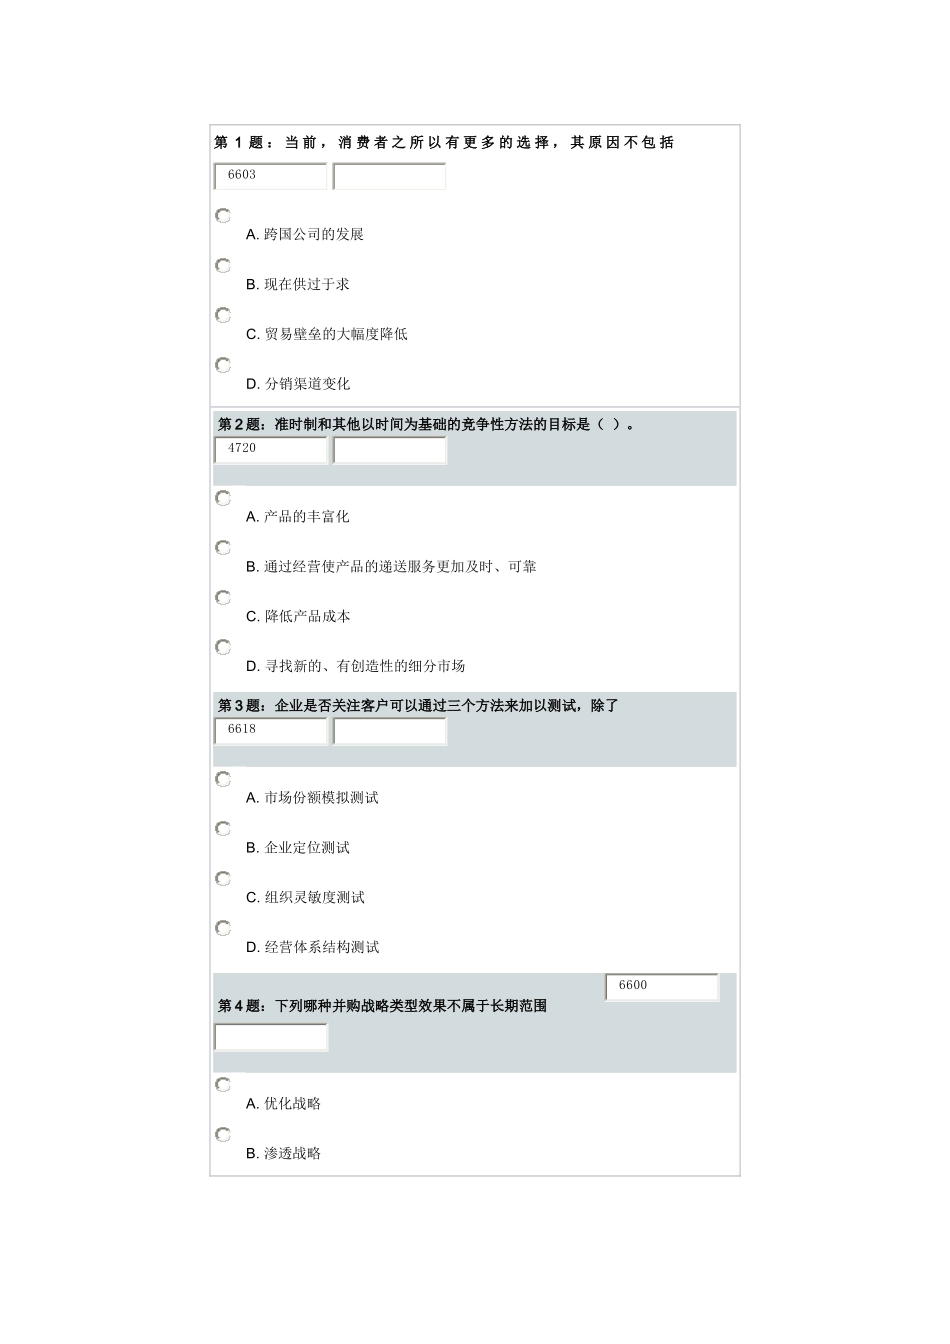Select option A 市场份额模拟测试
The height and width of the screenshot is (1344, 950).
pyautogui.click(x=223, y=779)
